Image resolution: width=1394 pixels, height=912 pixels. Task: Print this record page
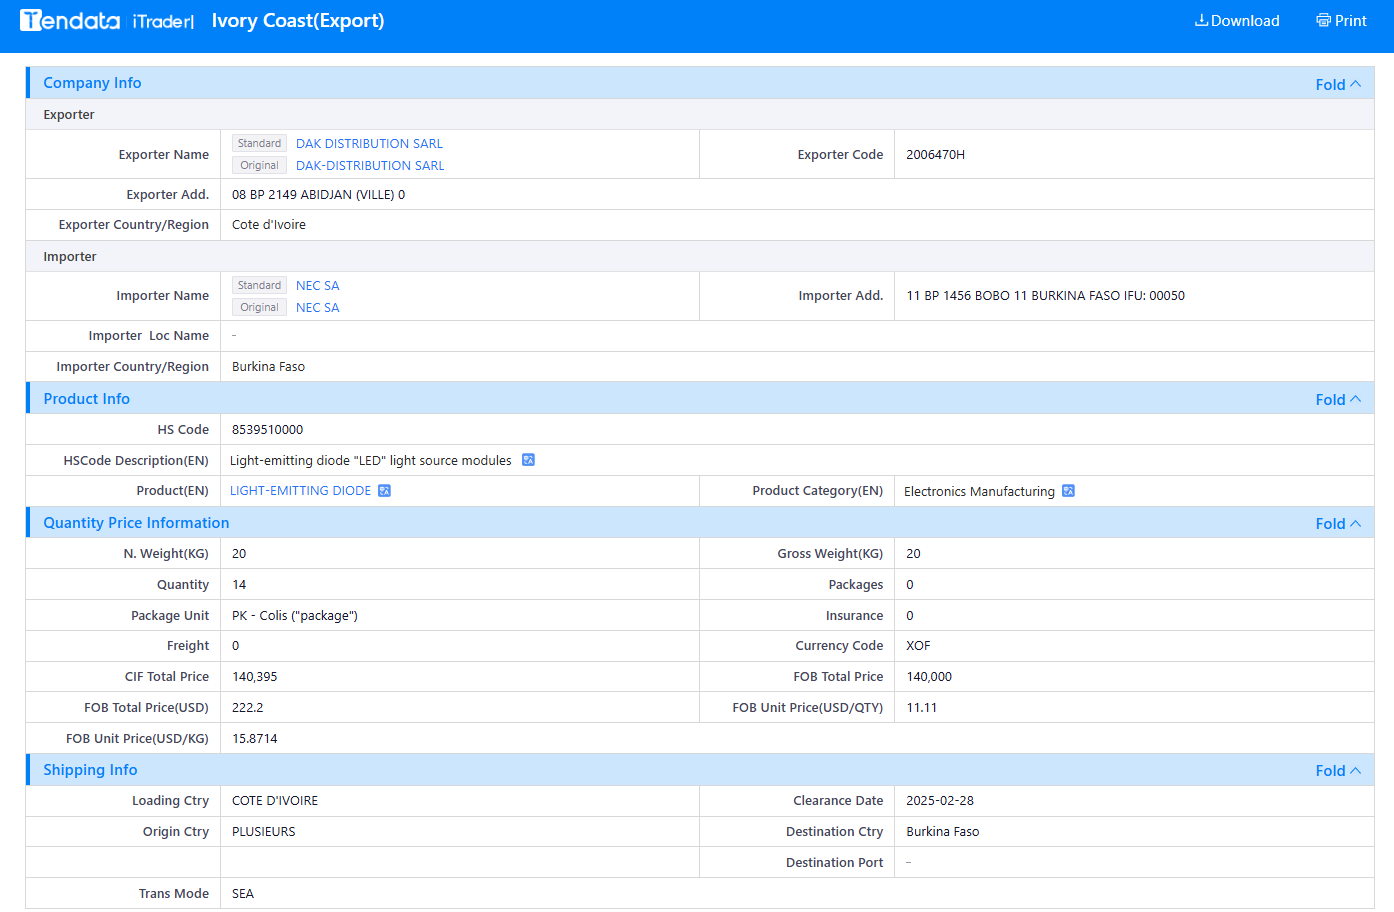tap(1341, 21)
